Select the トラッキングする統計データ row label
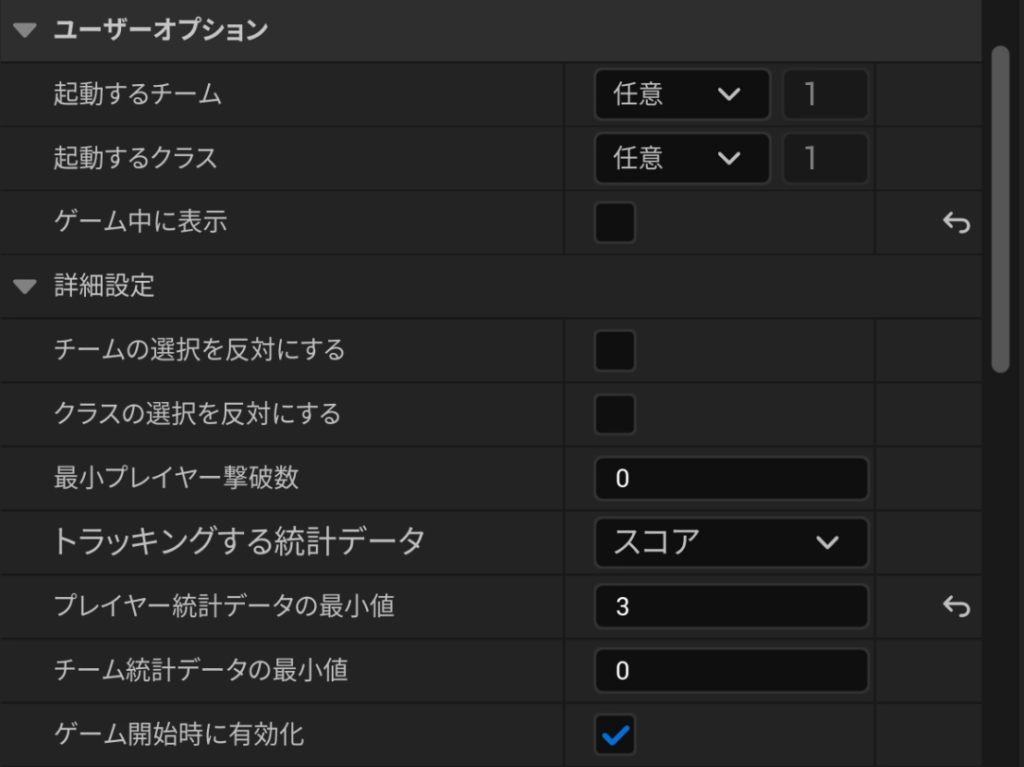This screenshot has width=1024, height=767. [239, 542]
